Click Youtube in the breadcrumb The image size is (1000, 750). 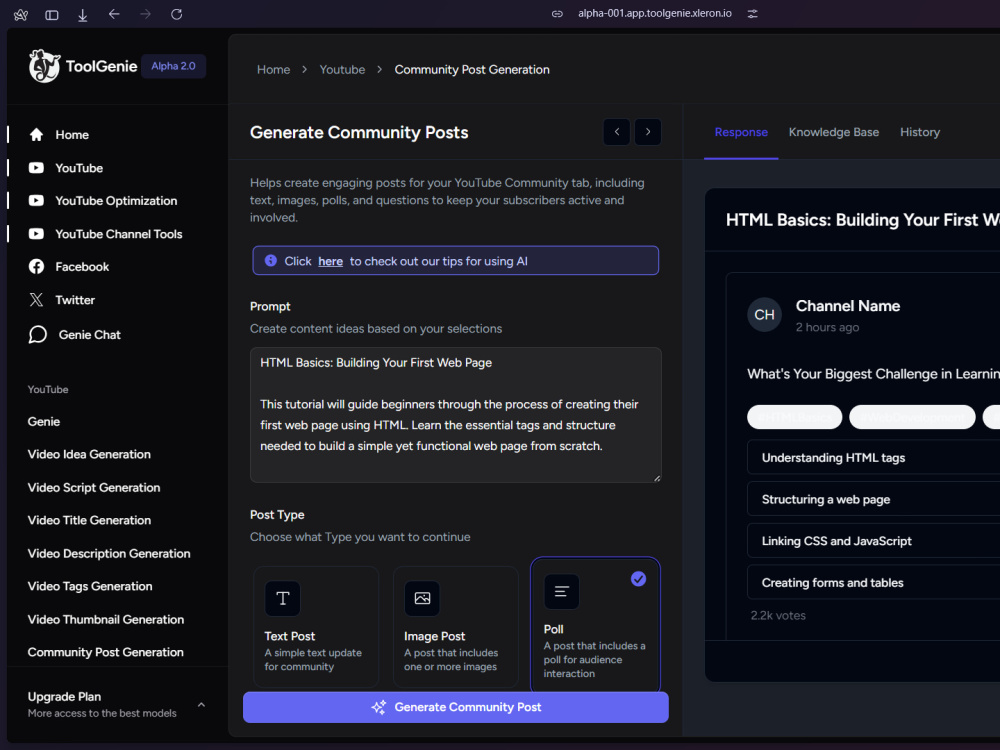coord(342,70)
